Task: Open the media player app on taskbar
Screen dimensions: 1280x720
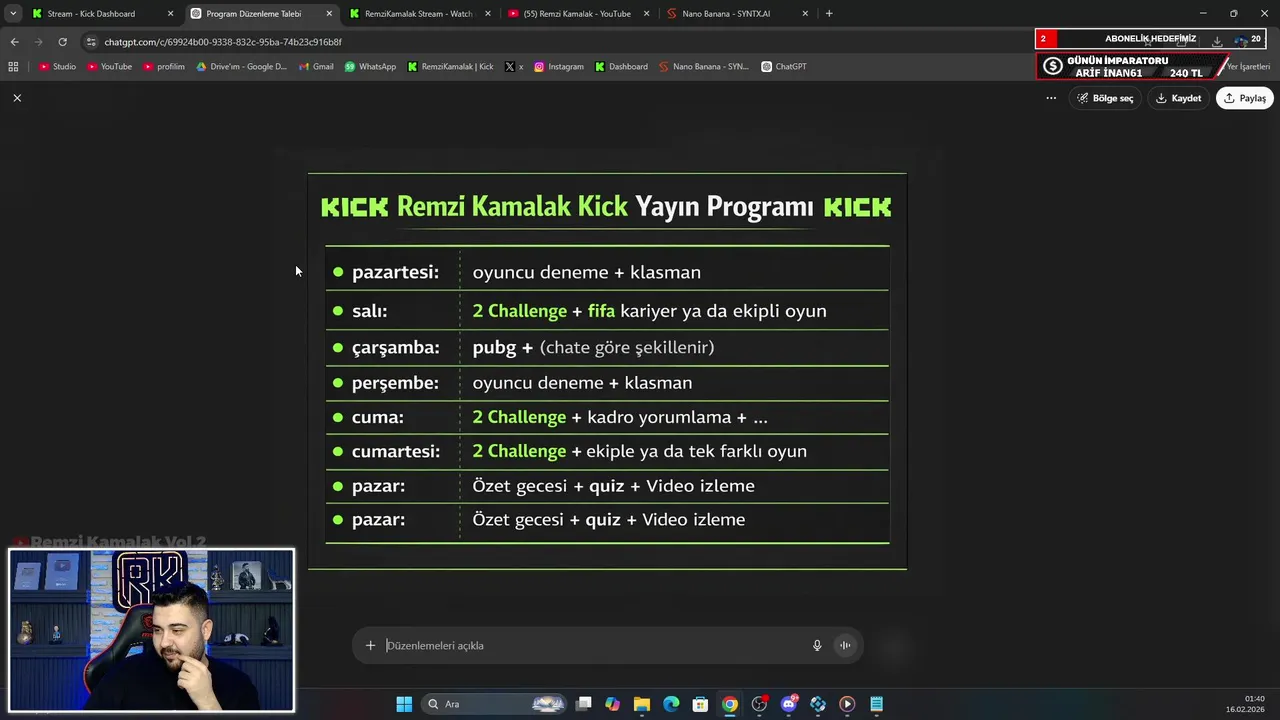Action: (847, 704)
